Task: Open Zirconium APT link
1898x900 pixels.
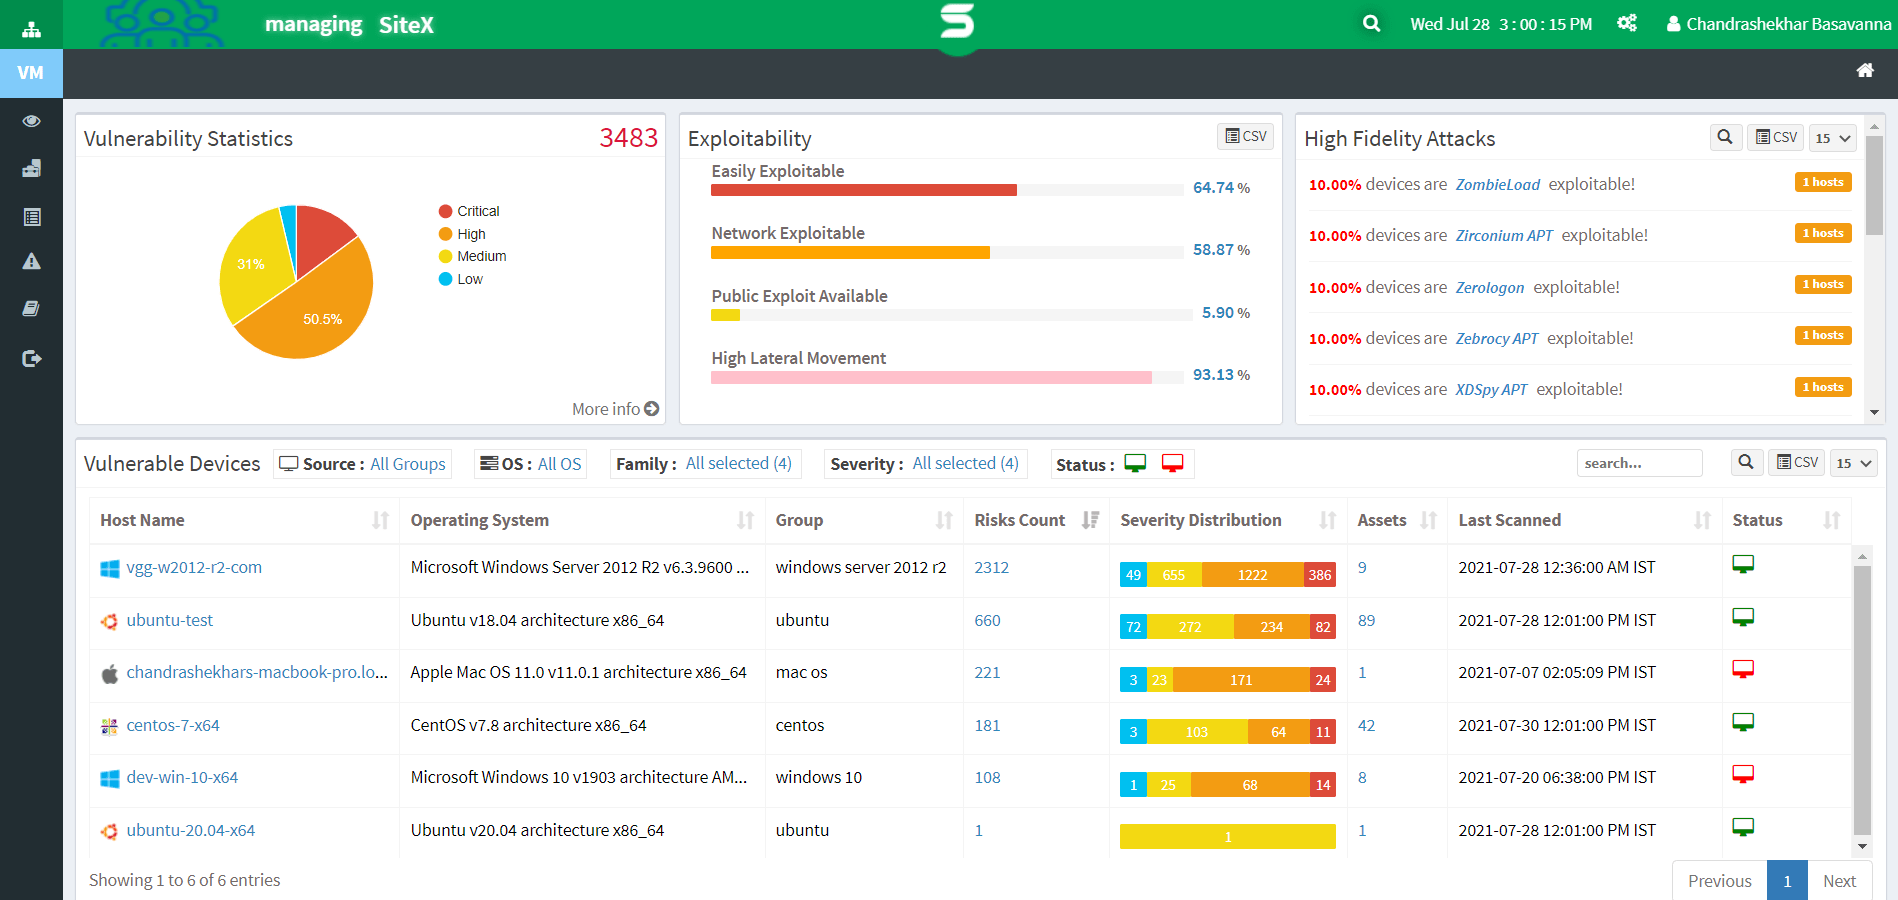Action: coord(1504,236)
